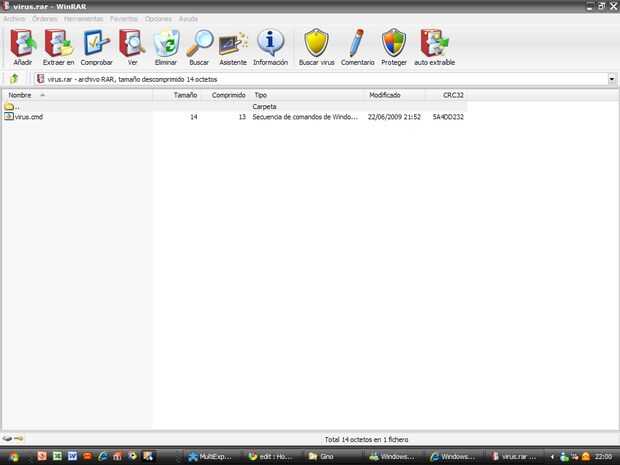
Task: Sort by CRC32 column header
Action: pyautogui.click(x=446, y=95)
